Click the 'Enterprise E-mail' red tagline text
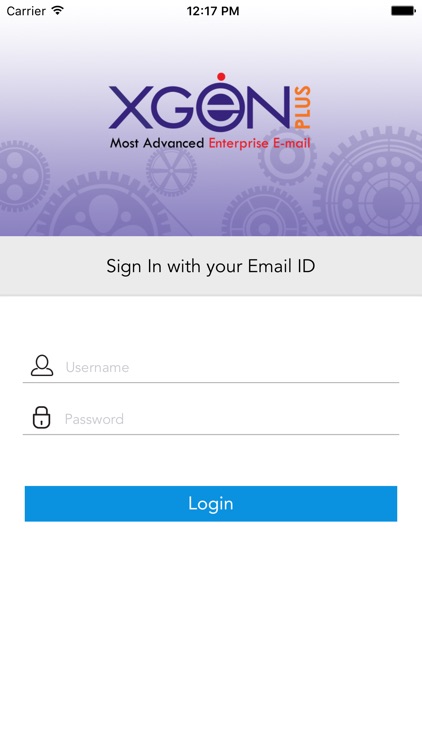Image resolution: width=422 pixels, height=750 pixels. click(259, 143)
